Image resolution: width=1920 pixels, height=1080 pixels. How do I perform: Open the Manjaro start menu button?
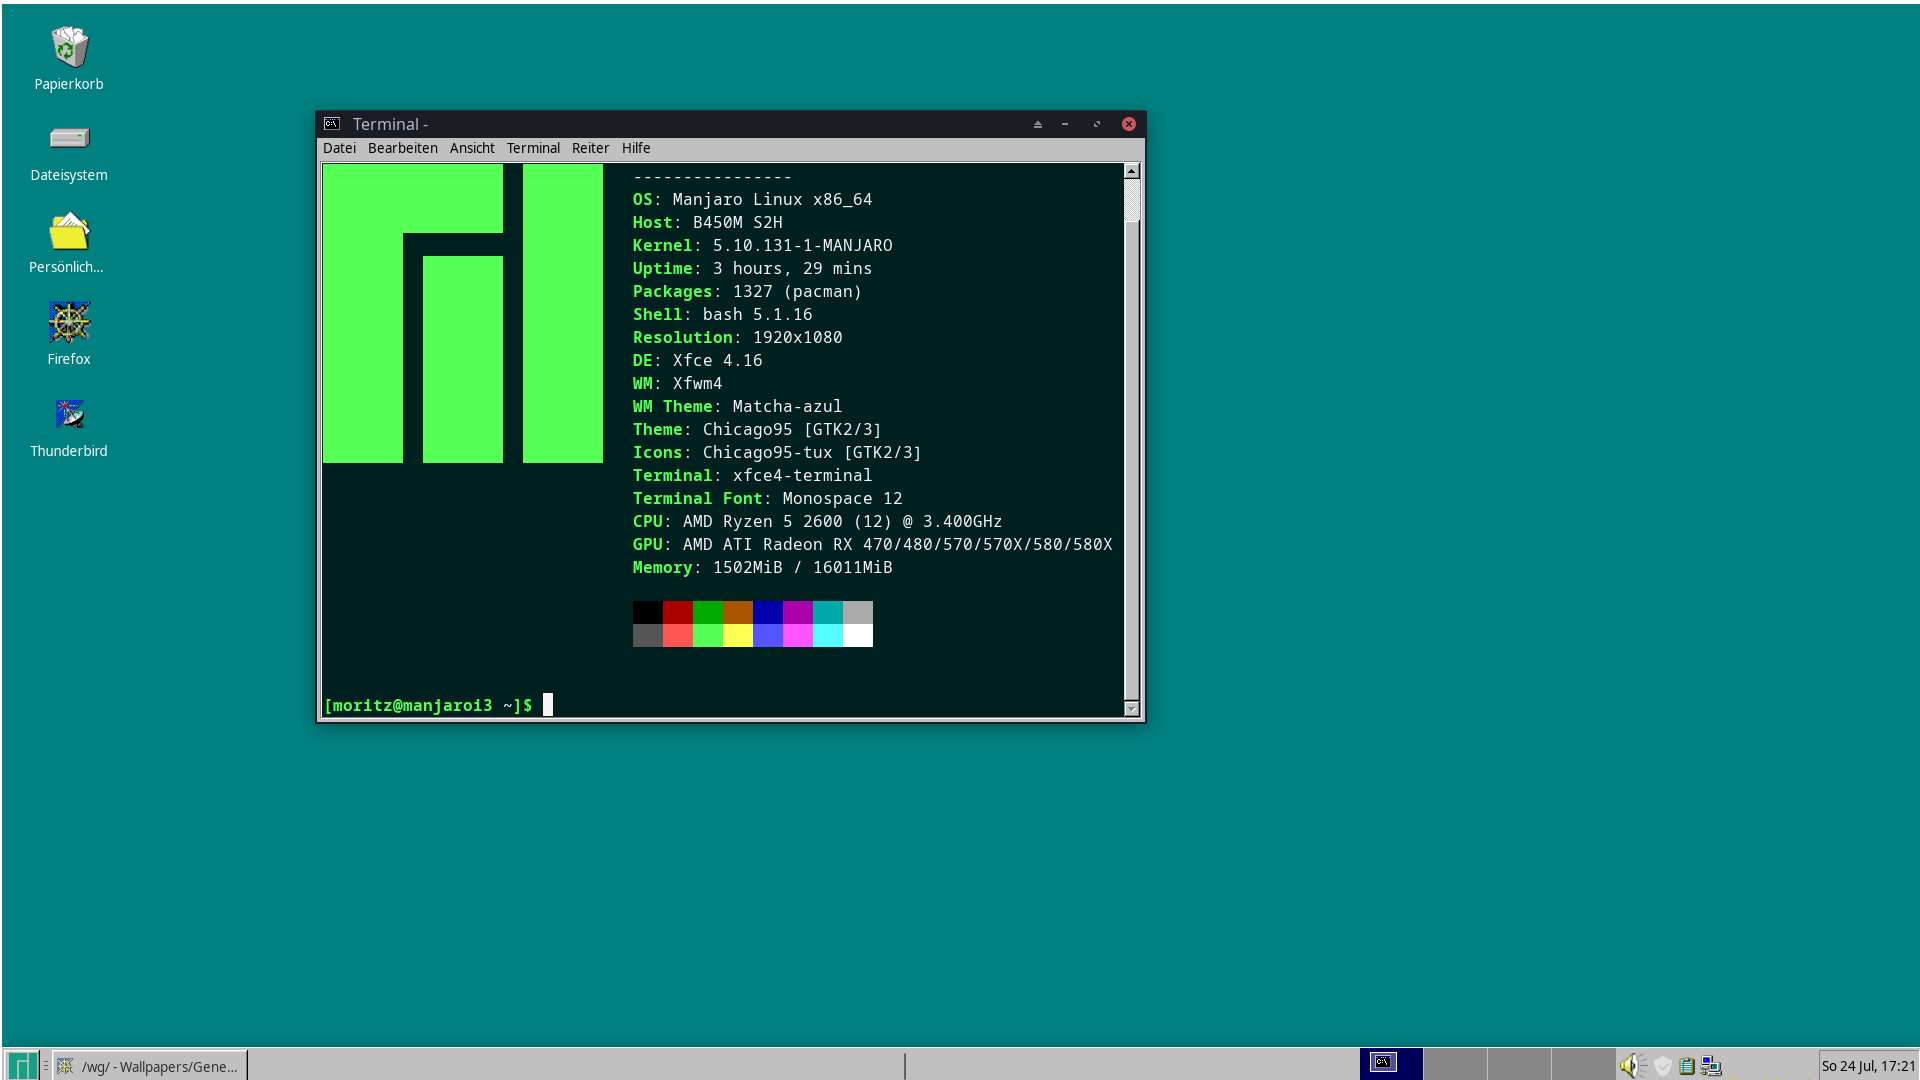[21, 1065]
